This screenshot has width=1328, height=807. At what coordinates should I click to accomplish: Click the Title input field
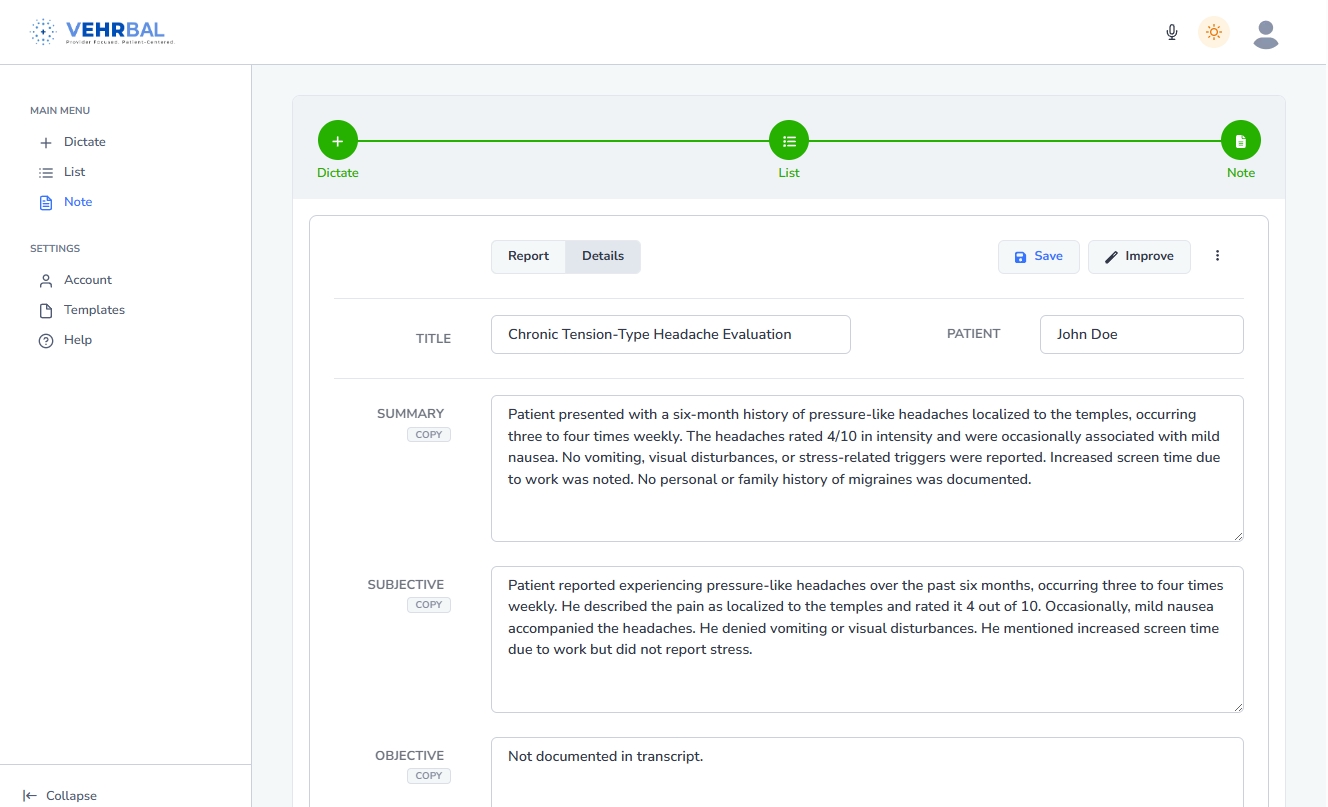[x=670, y=335]
